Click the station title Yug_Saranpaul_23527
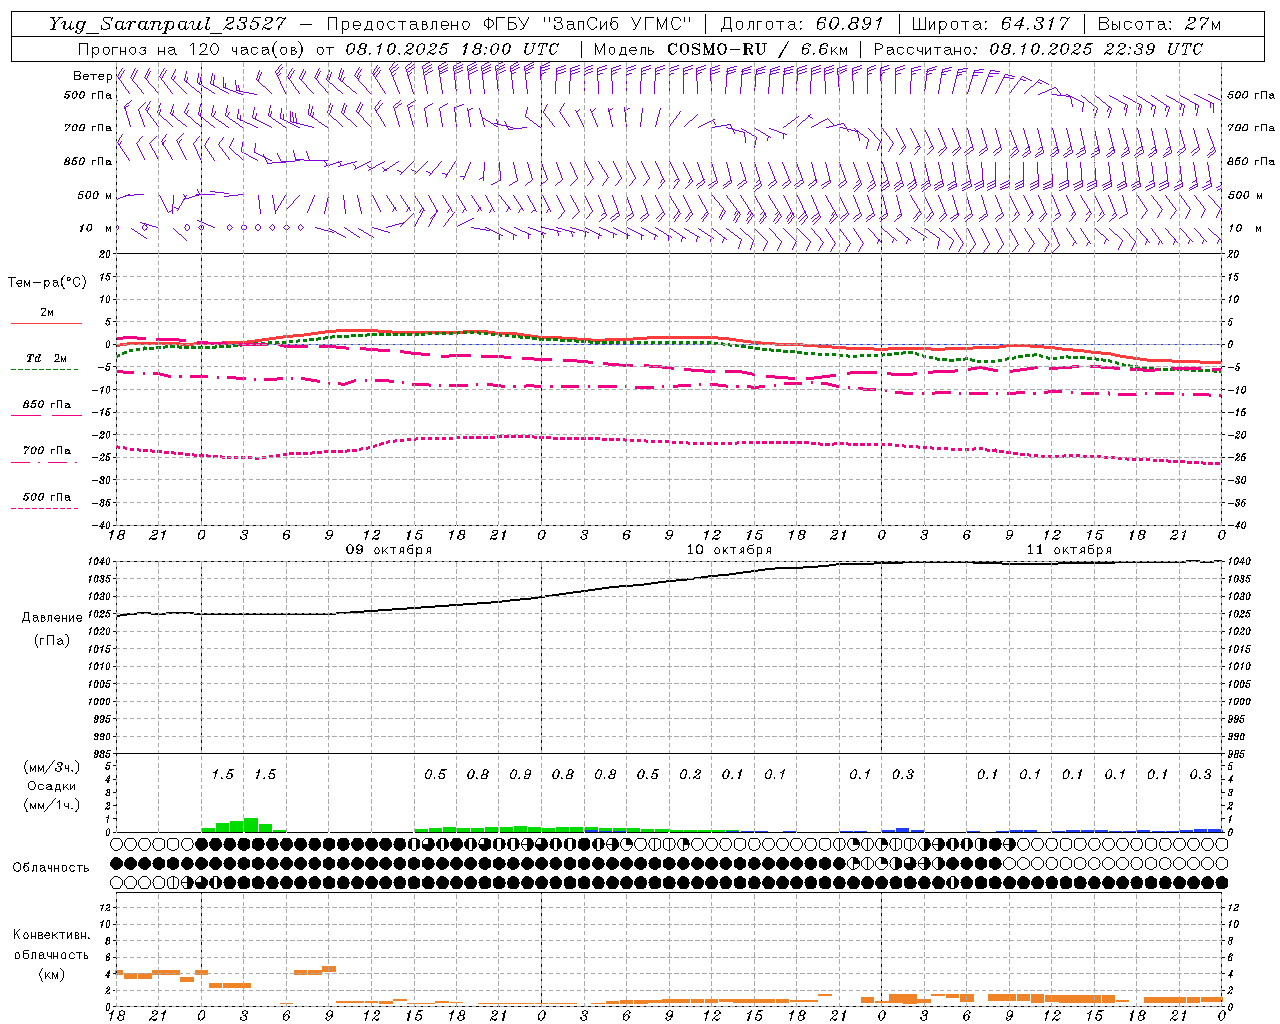This screenshot has height=1024, width=1280. click(x=167, y=24)
